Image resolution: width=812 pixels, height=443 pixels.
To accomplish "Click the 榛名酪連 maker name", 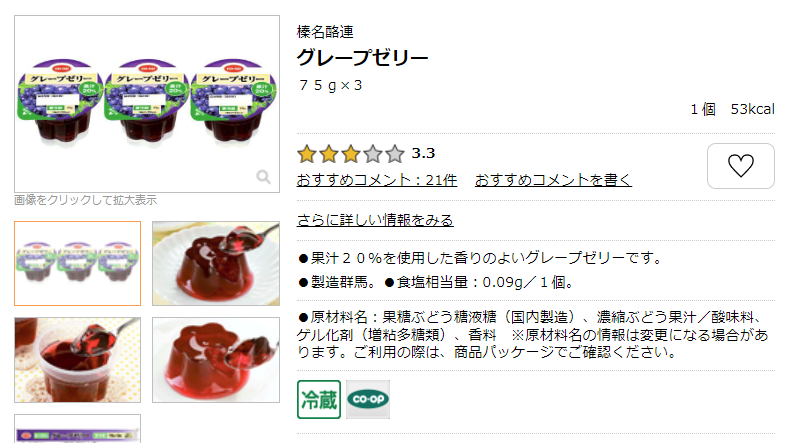I will click(x=325, y=32).
